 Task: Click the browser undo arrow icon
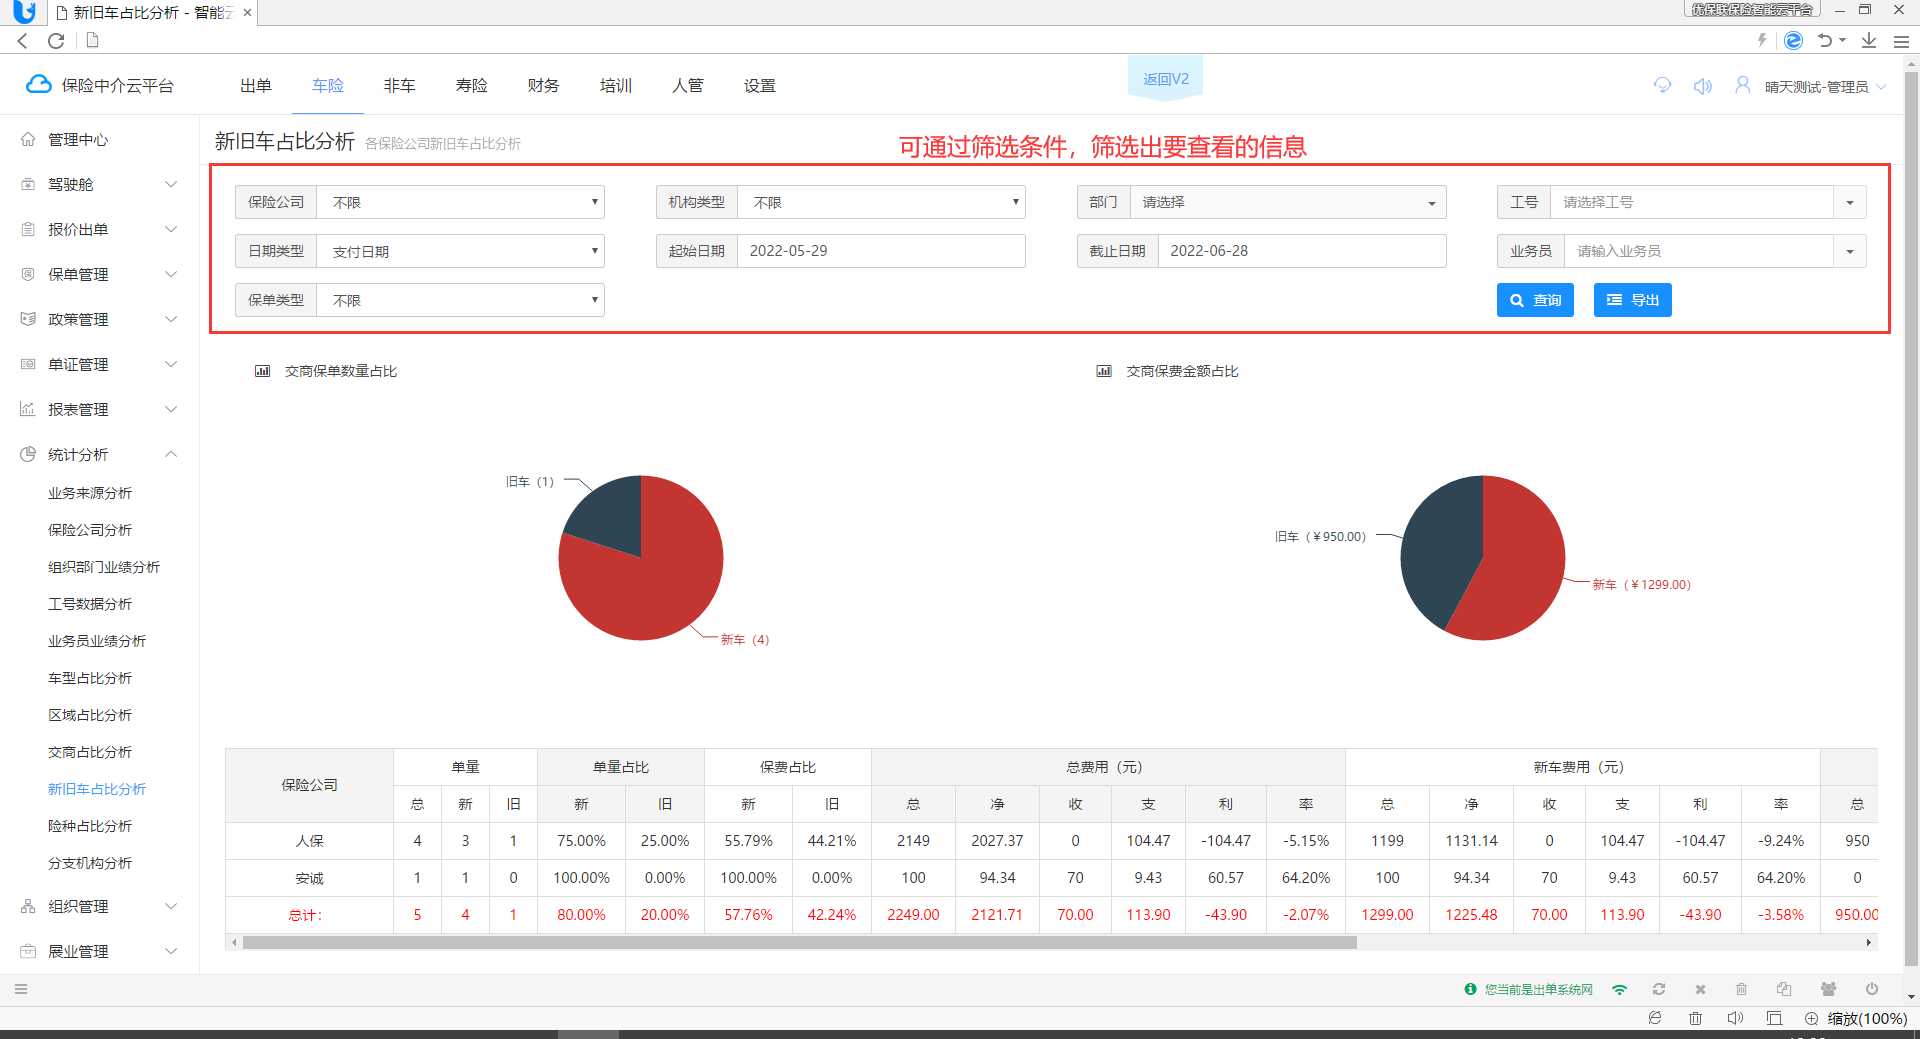(x=1825, y=41)
